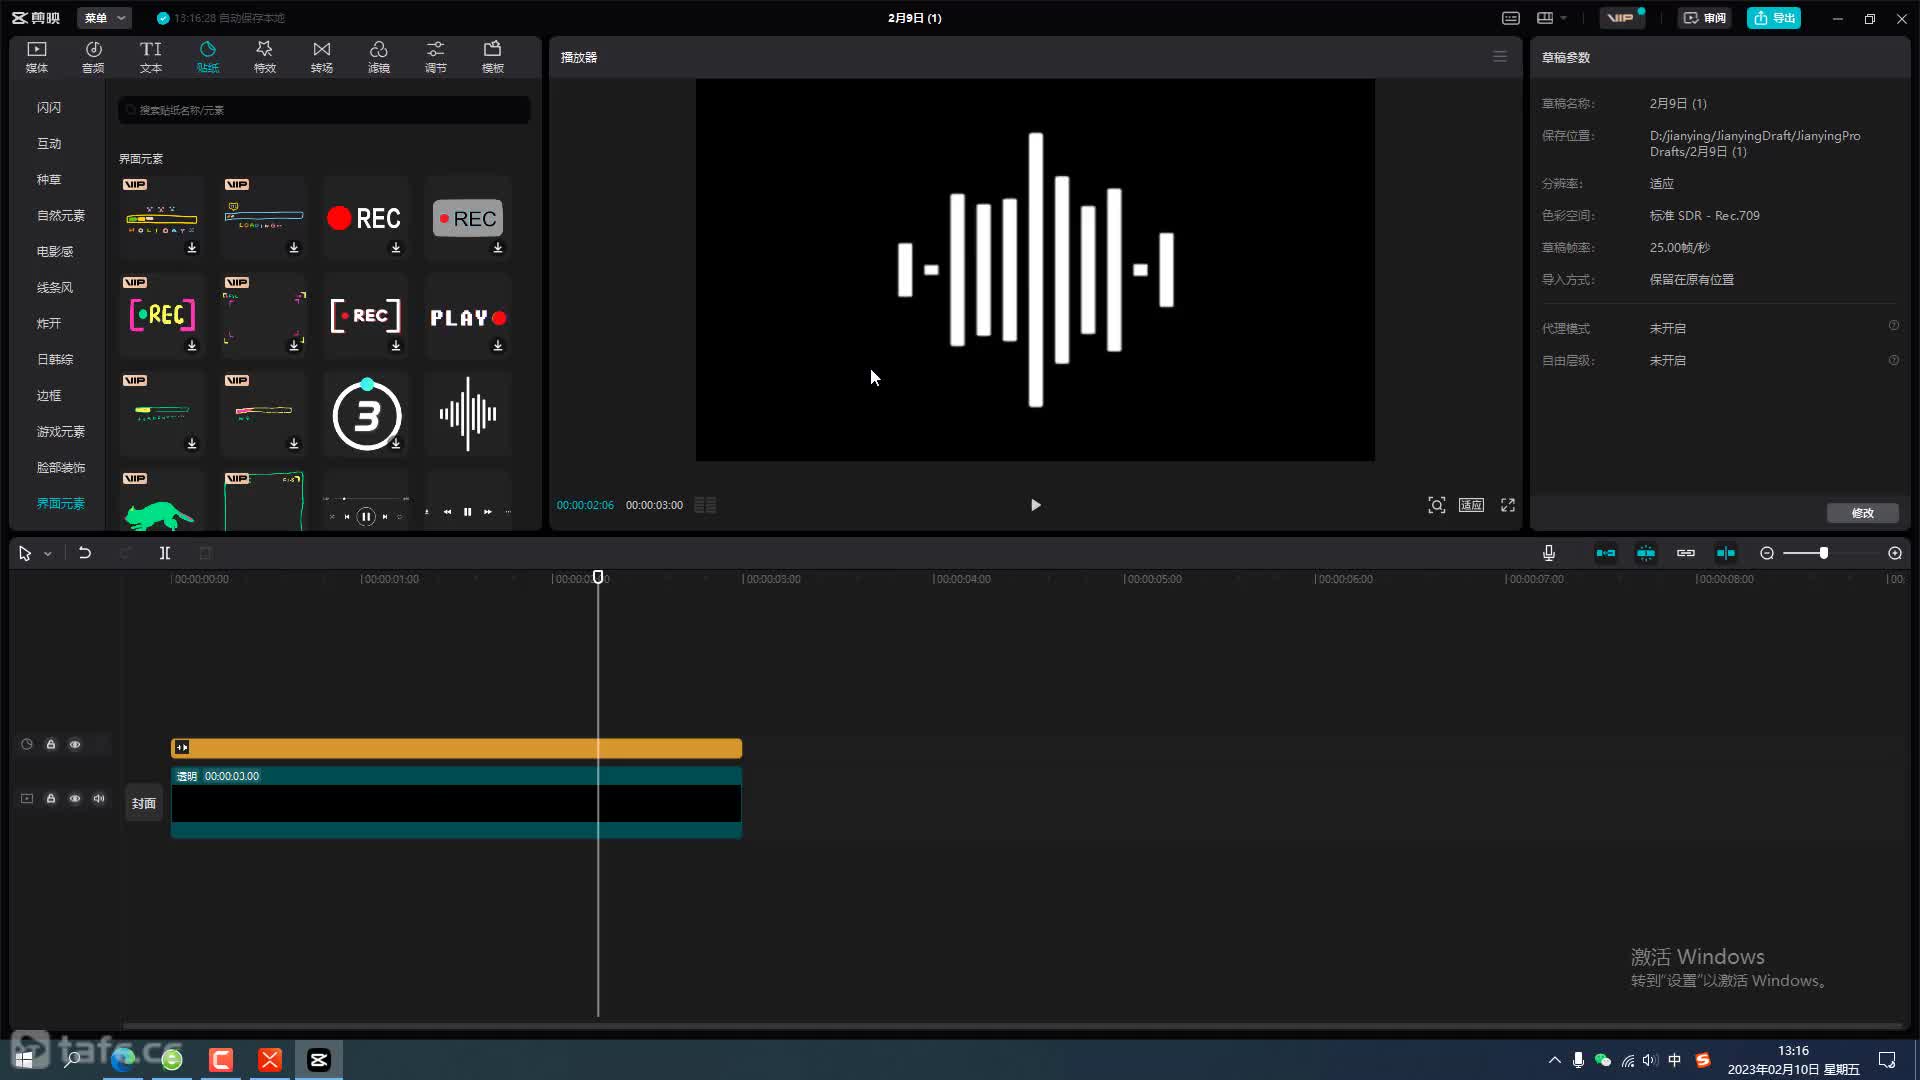The width and height of the screenshot is (1920, 1080).
Task: Click the selection arrow tool
Action: [25, 554]
